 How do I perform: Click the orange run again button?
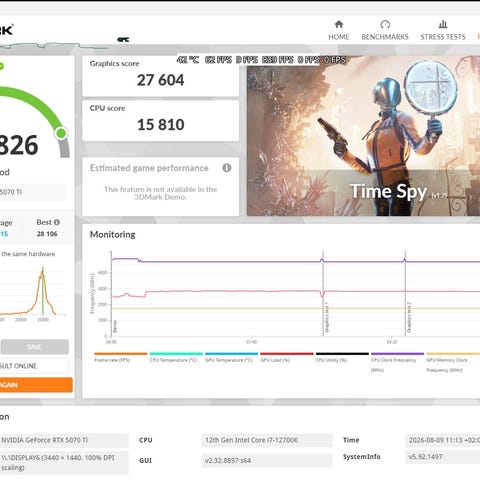[36, 385]
